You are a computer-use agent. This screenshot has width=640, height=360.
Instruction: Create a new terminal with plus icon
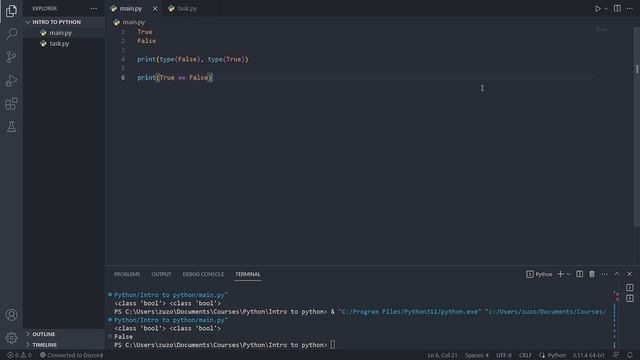pos(560,274)
